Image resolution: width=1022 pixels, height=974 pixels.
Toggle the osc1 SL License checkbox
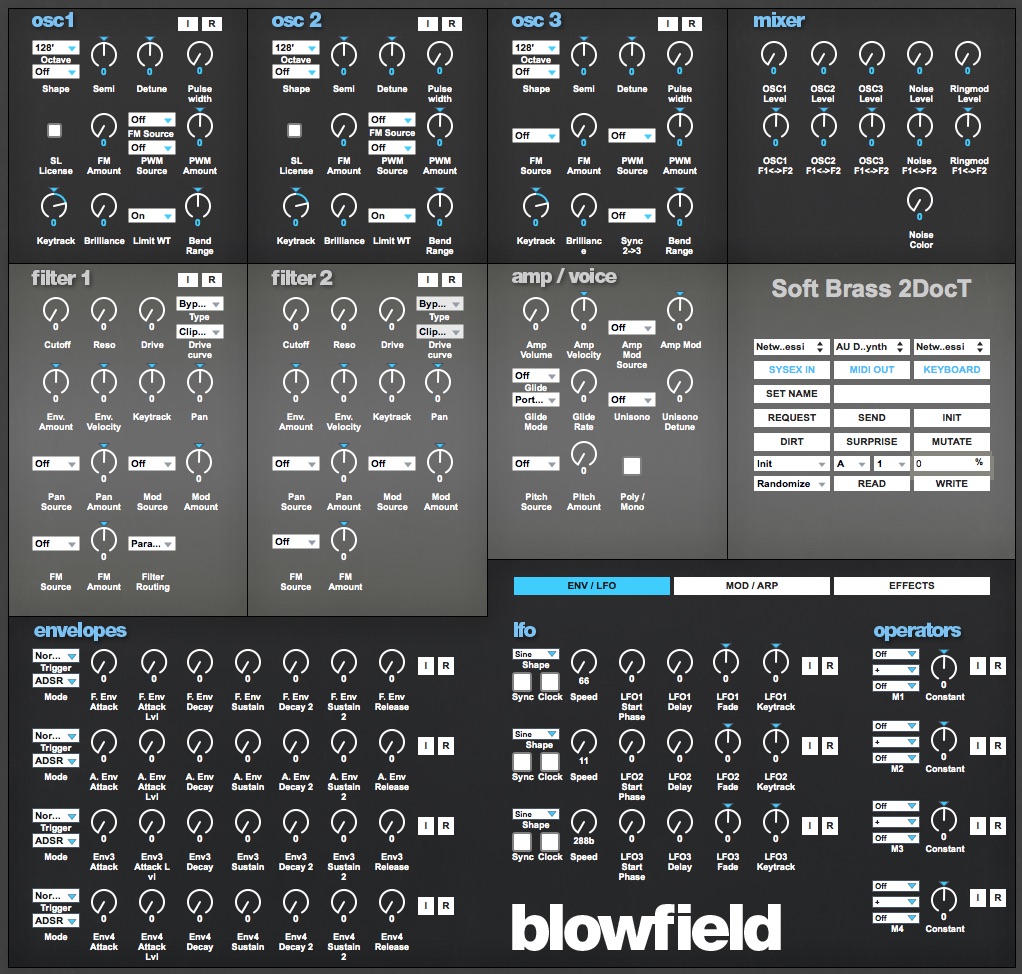pos(55,130)
